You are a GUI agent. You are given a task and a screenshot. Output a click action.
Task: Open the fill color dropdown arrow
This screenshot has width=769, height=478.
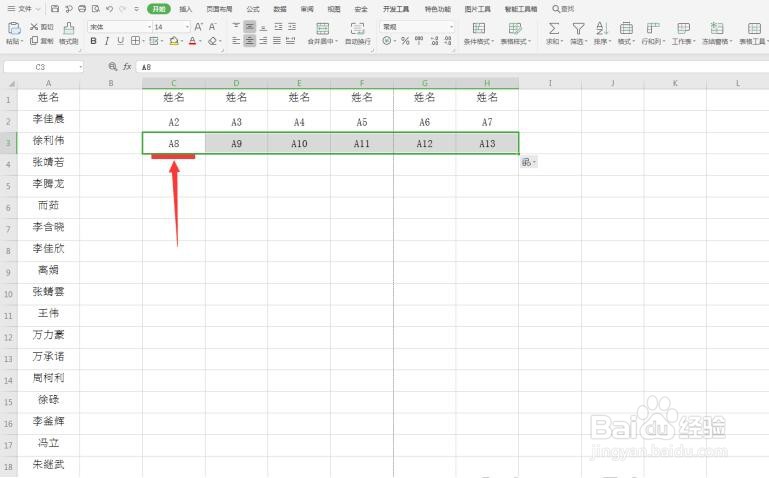[181, 42]
